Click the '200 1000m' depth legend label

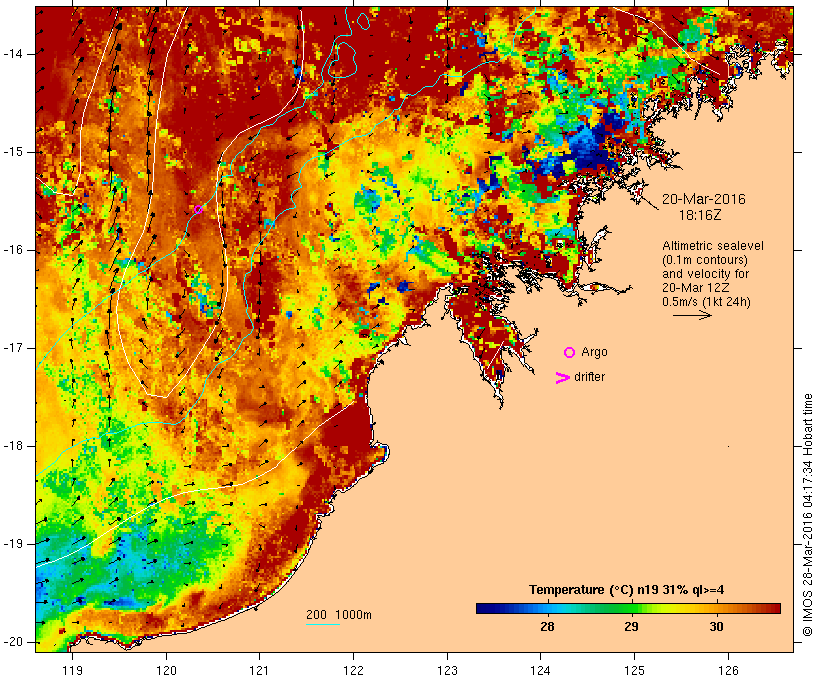339,615
